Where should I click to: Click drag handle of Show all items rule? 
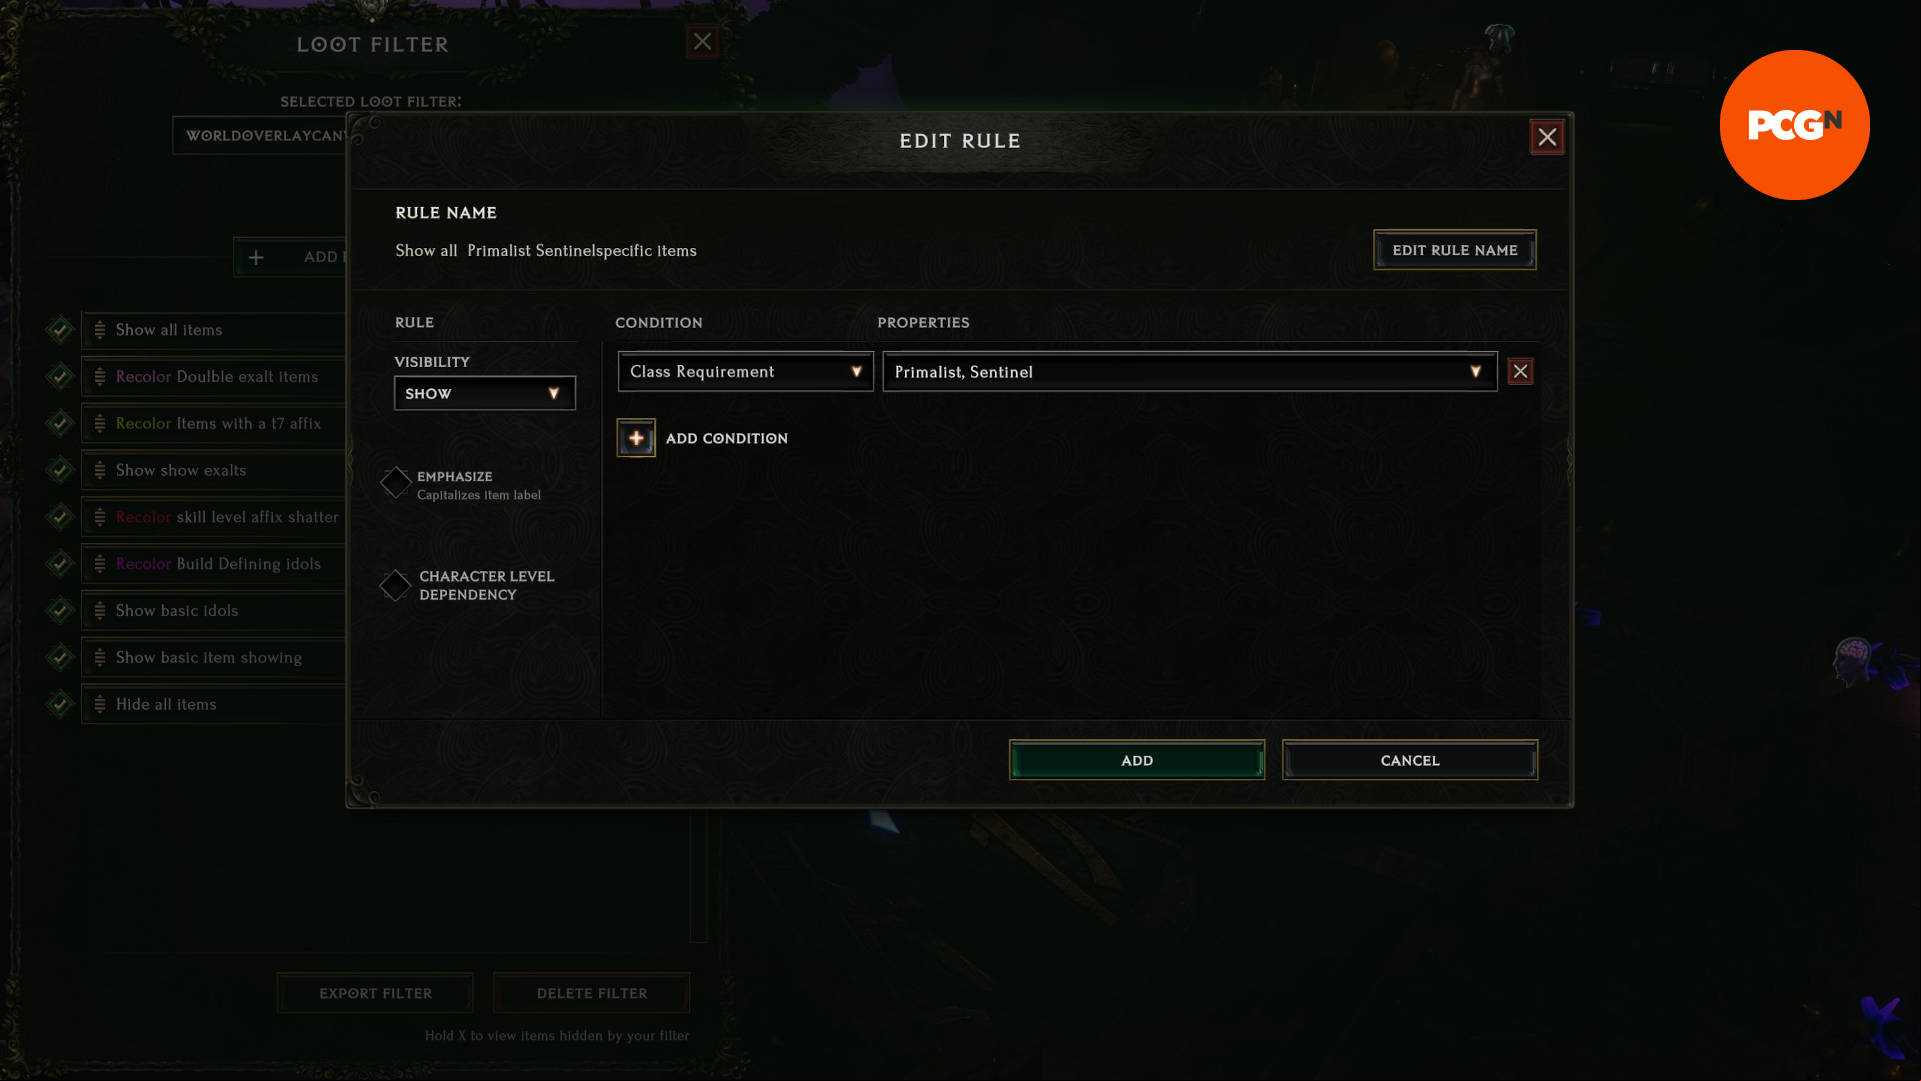pyautogui.click(x=100, y=330)
